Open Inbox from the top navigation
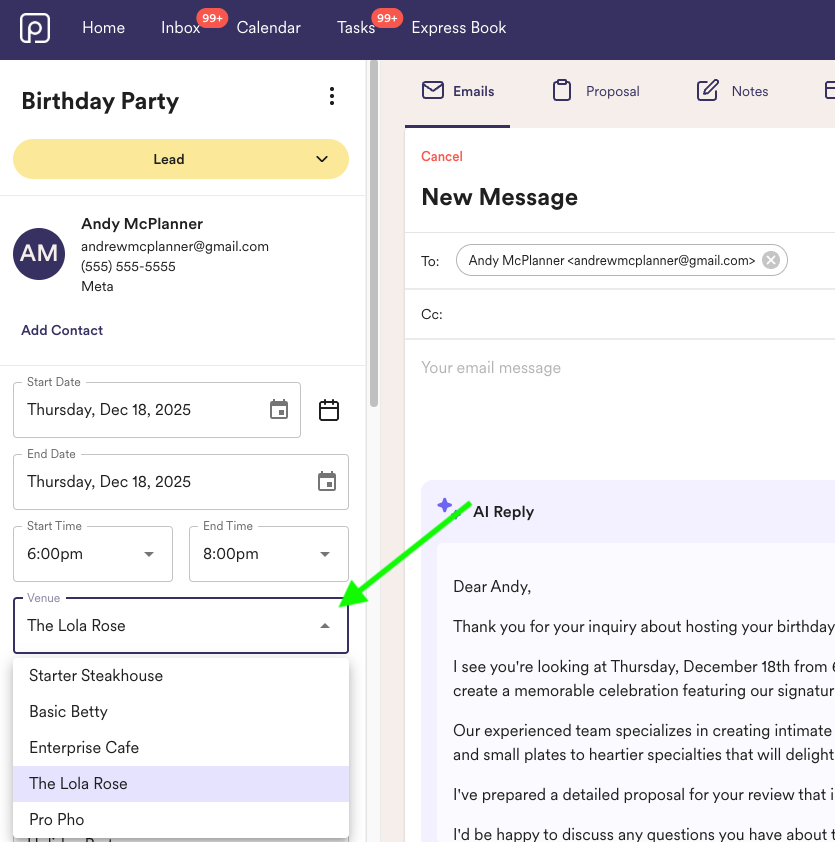The width and height of the screenshot is (835, 842). 179,28
